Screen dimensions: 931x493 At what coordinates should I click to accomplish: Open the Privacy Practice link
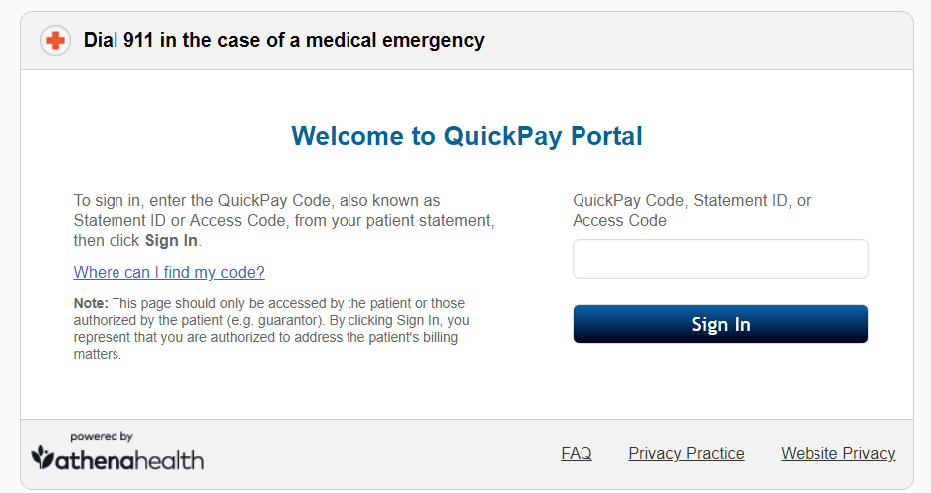coord(686,453)
